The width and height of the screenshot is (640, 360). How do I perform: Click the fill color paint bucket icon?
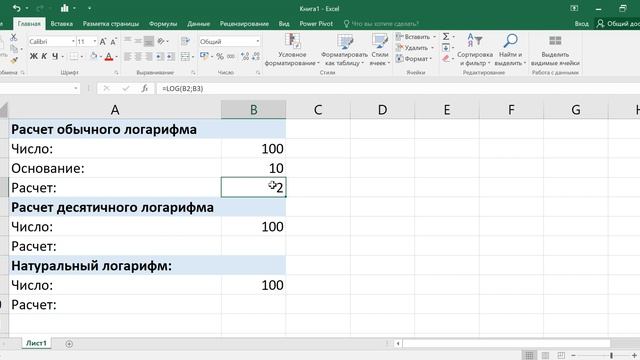(x=94, y=56)
